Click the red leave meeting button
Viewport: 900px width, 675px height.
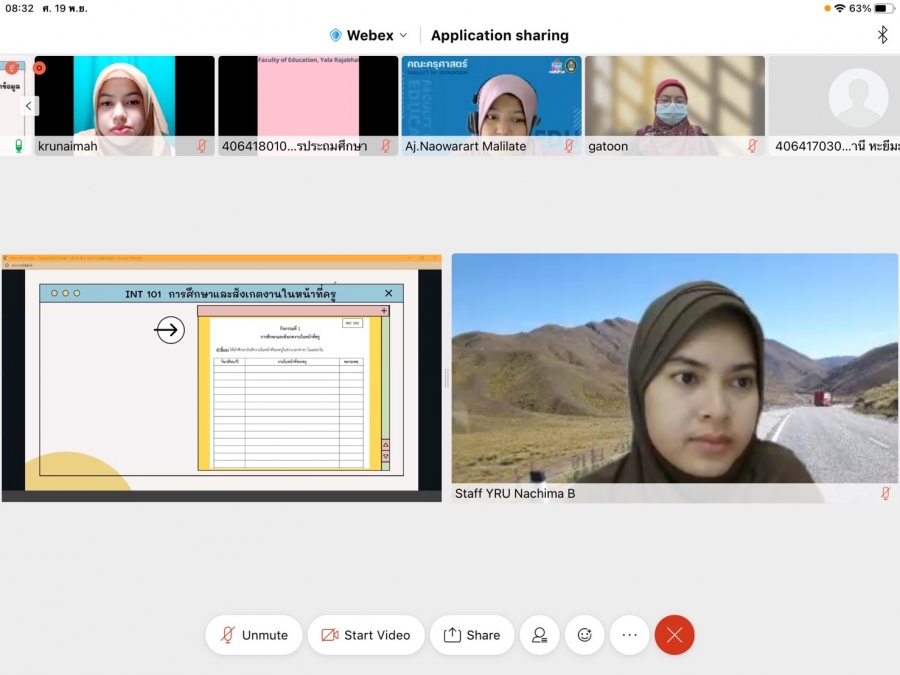[674, 635]
